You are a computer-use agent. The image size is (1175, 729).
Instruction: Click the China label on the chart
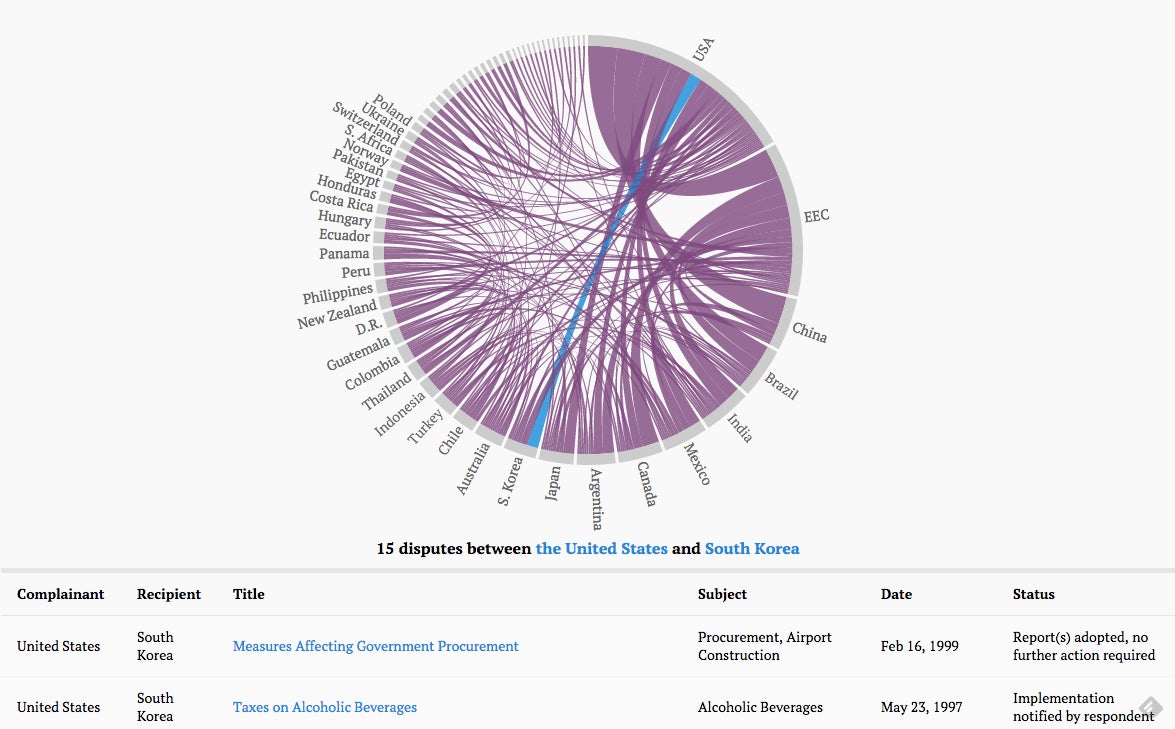(810, 333)
